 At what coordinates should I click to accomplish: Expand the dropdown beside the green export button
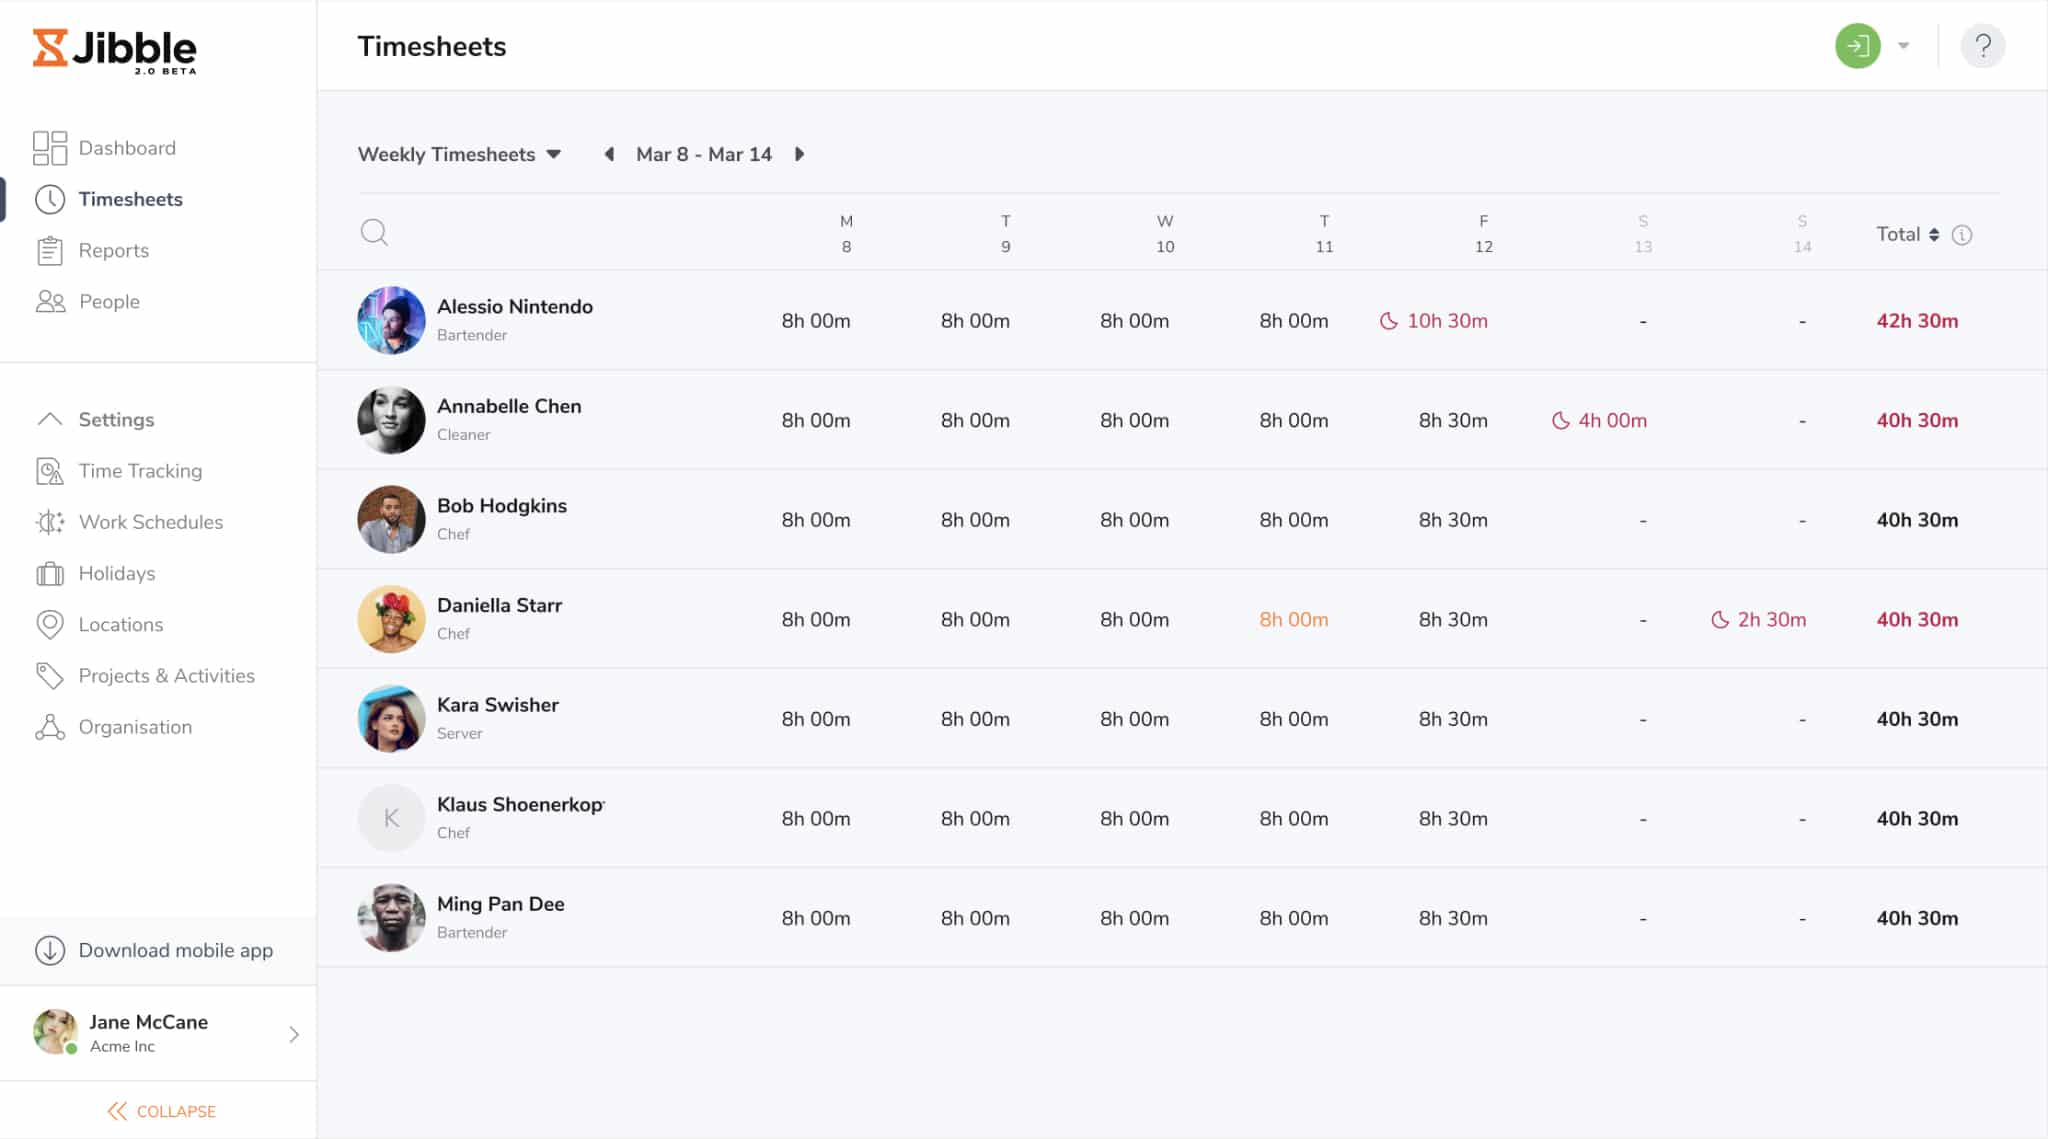[1902, 46]
